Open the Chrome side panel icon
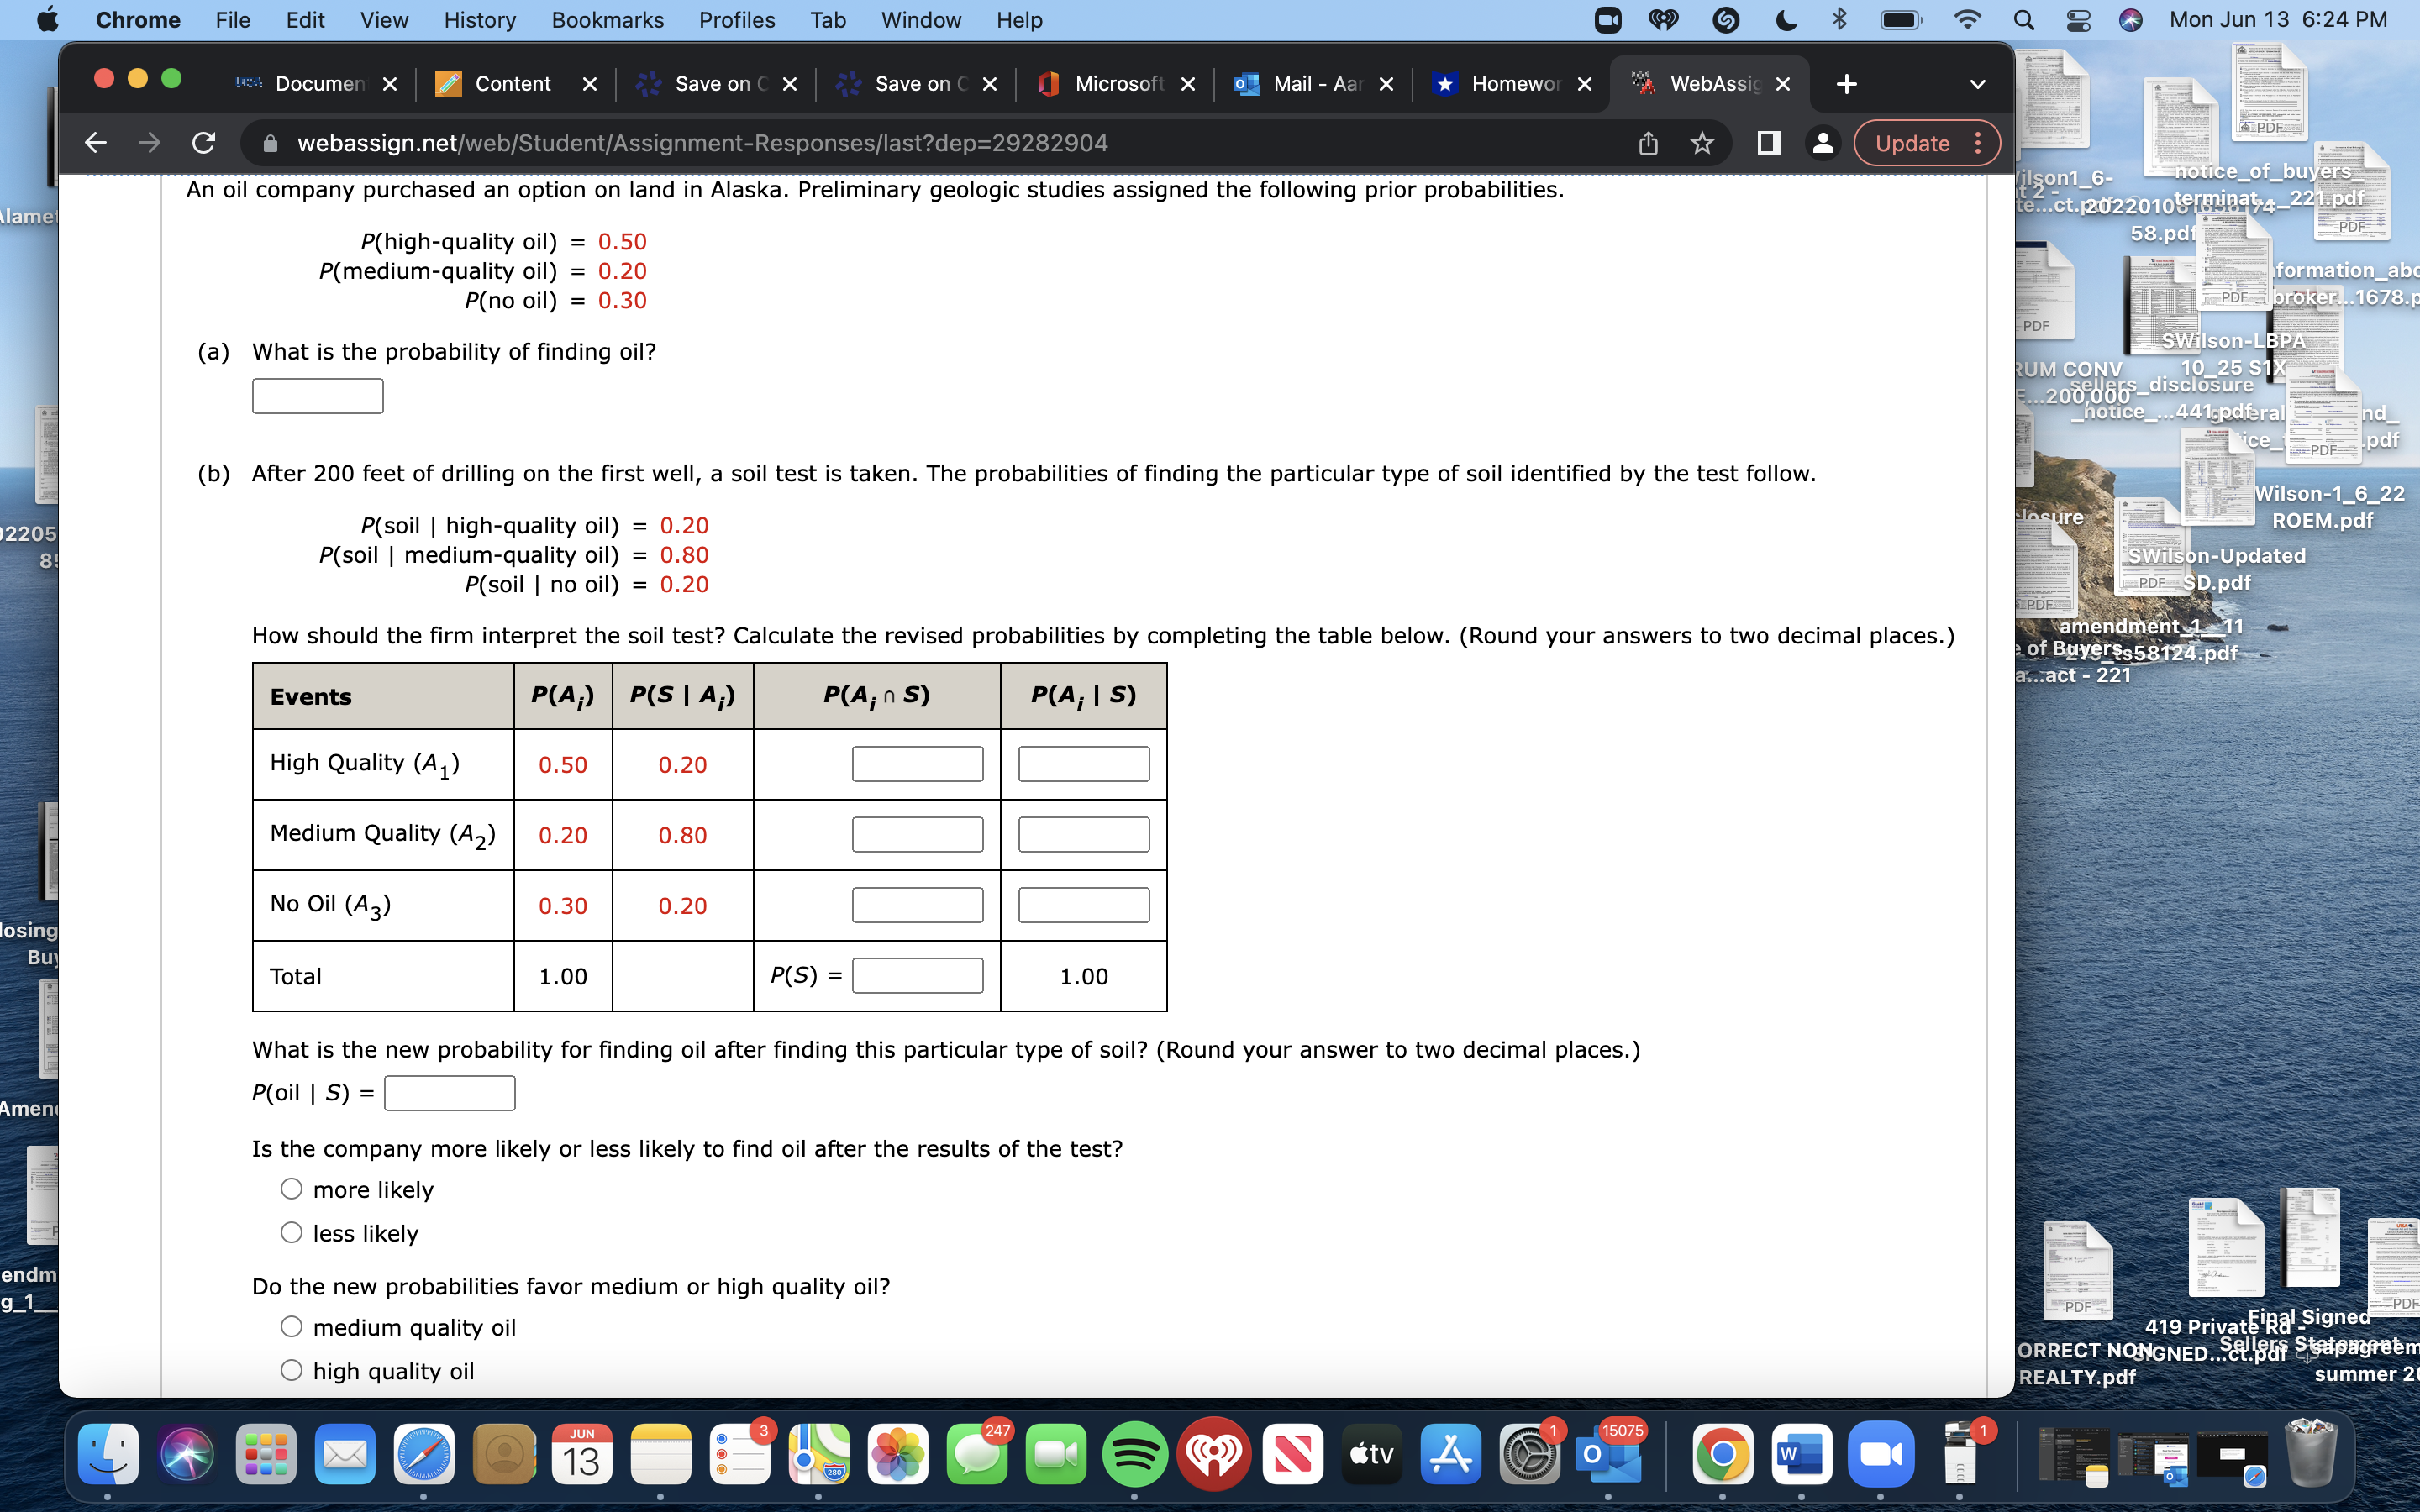The image size is (2420, 1512). 1767,142
